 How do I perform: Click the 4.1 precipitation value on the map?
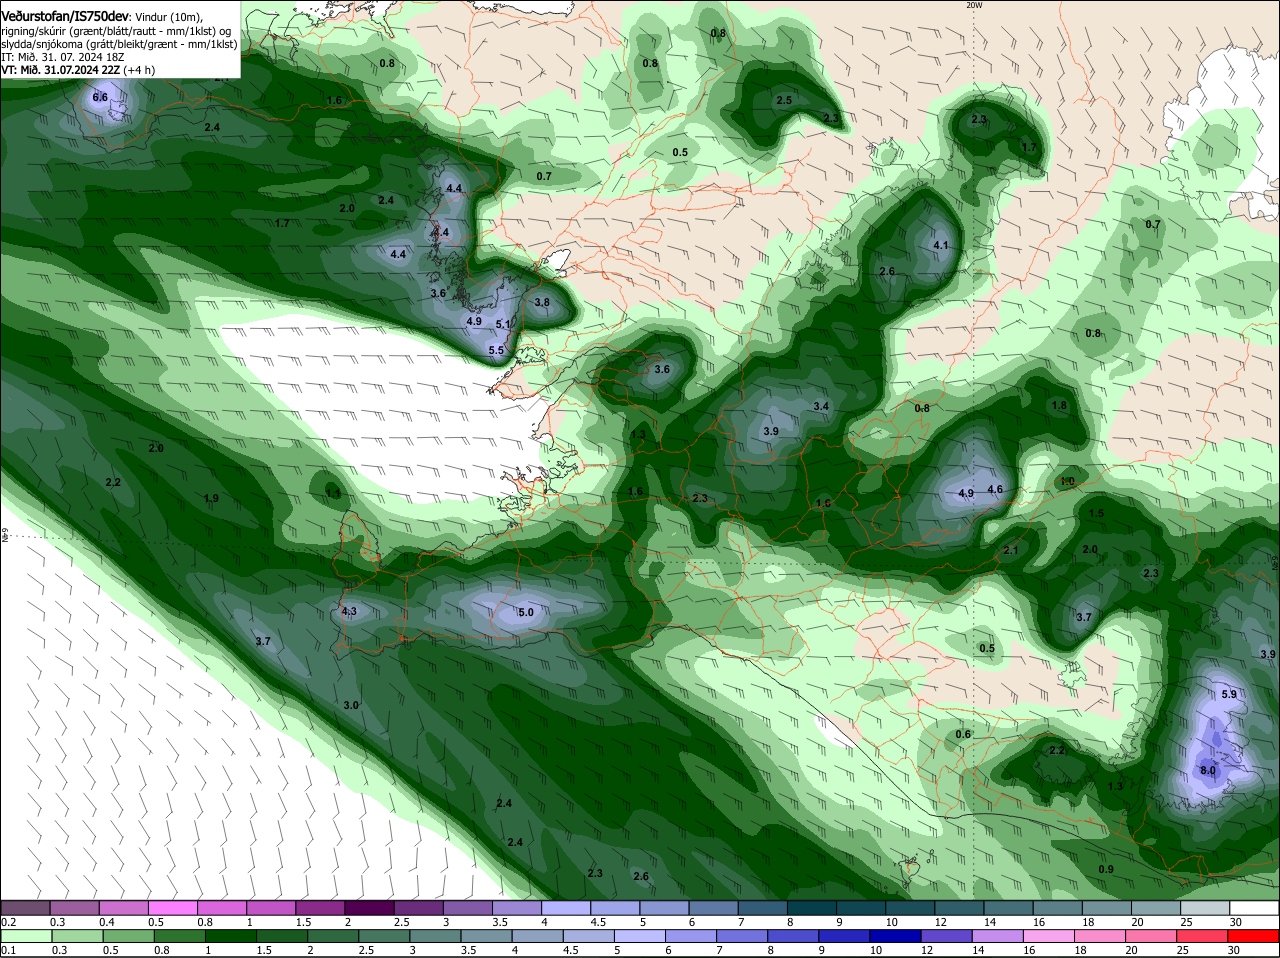pos(940,245)
